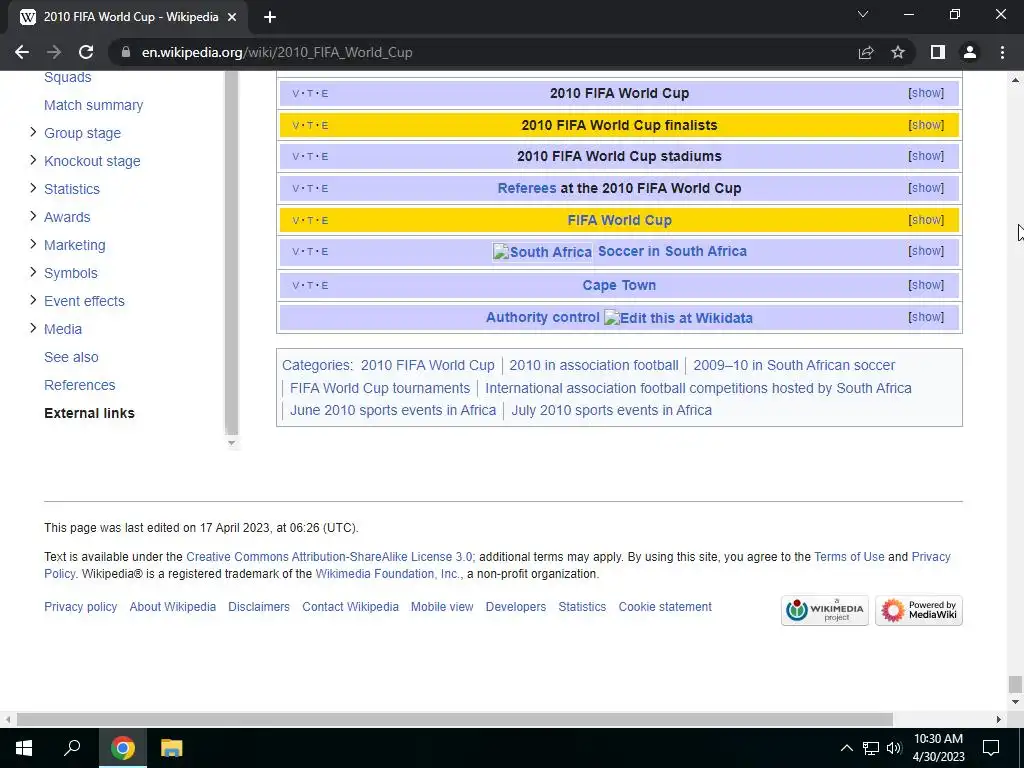Click the address bar URL
Image resolution: width=1024 pixels, height=768 pixels.
277,52
